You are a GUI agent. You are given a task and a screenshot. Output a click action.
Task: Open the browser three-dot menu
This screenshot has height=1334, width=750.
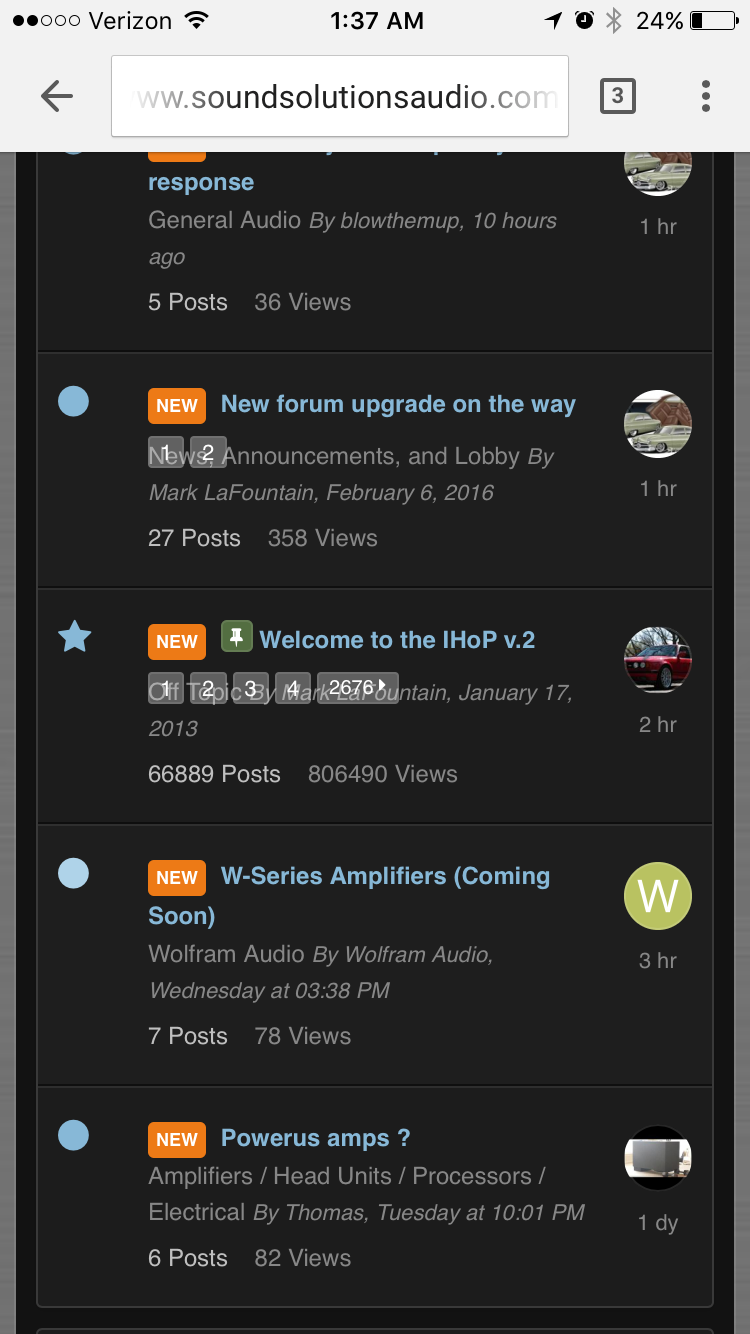tap(706, 96)
